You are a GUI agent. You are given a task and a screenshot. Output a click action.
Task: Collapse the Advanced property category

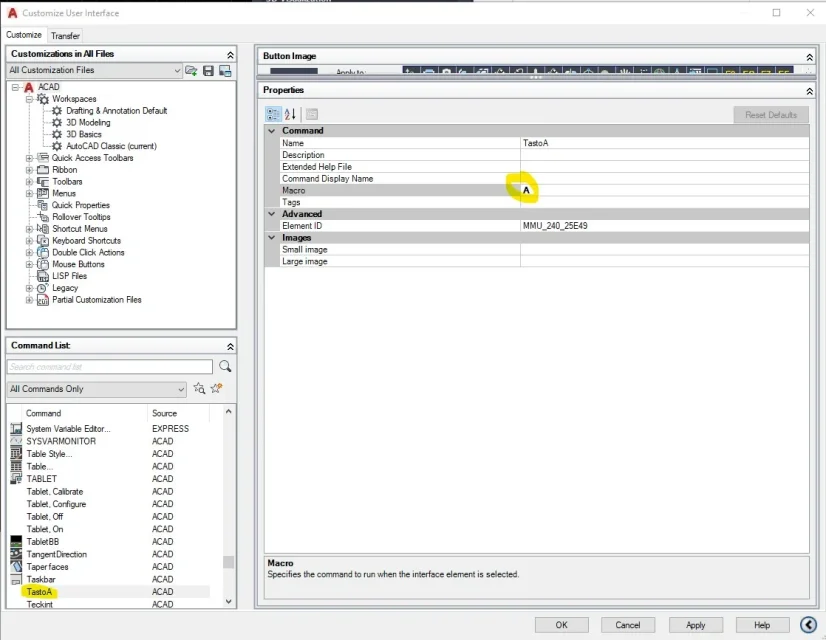[272, 214]
